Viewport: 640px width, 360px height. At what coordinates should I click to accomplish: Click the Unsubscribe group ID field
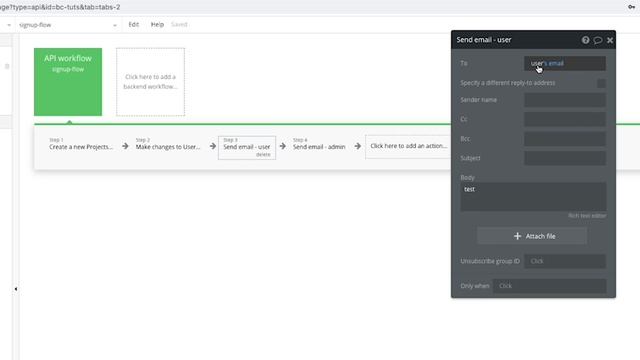[x=565, y=261]
